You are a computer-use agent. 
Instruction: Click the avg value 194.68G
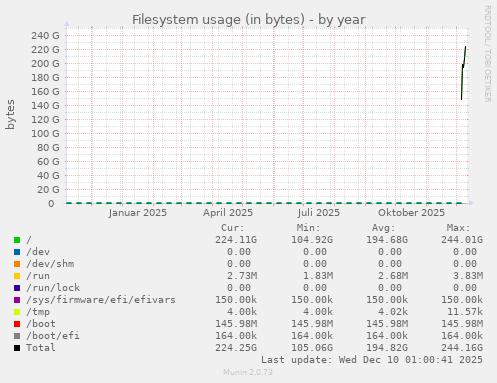[387, 240]
